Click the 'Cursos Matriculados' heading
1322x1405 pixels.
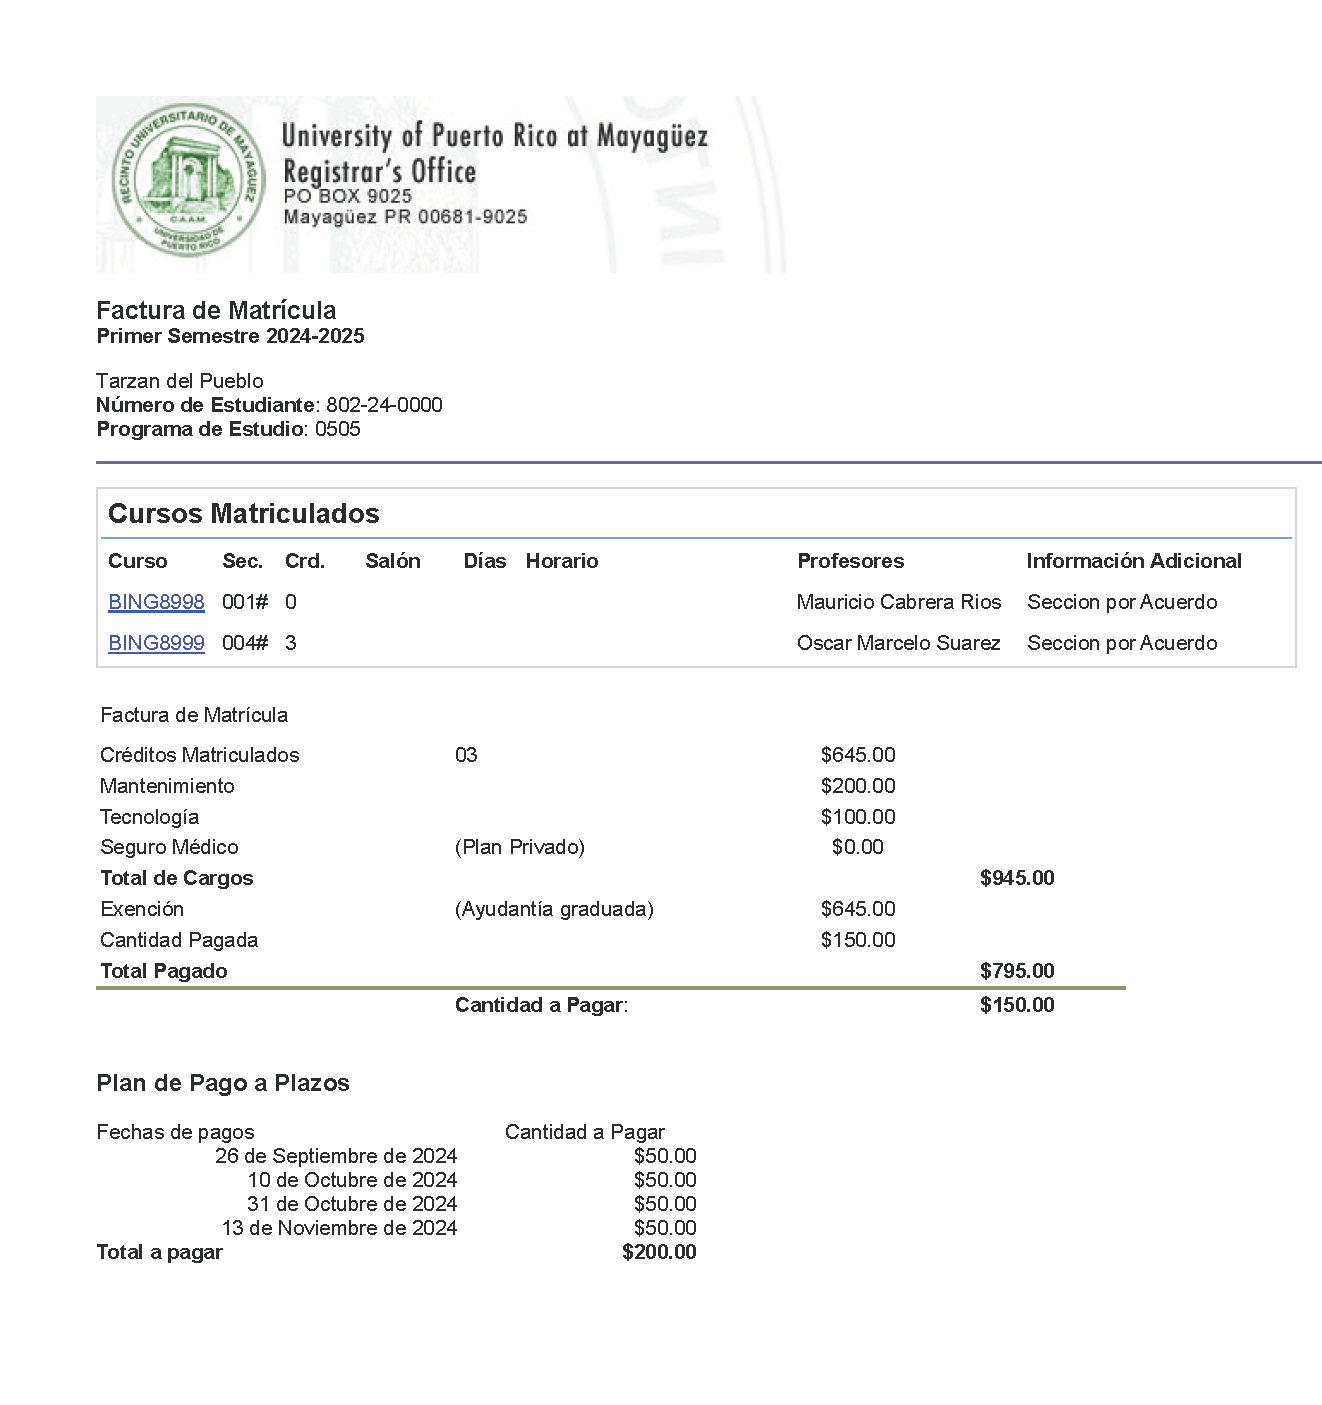pos(244,514)
